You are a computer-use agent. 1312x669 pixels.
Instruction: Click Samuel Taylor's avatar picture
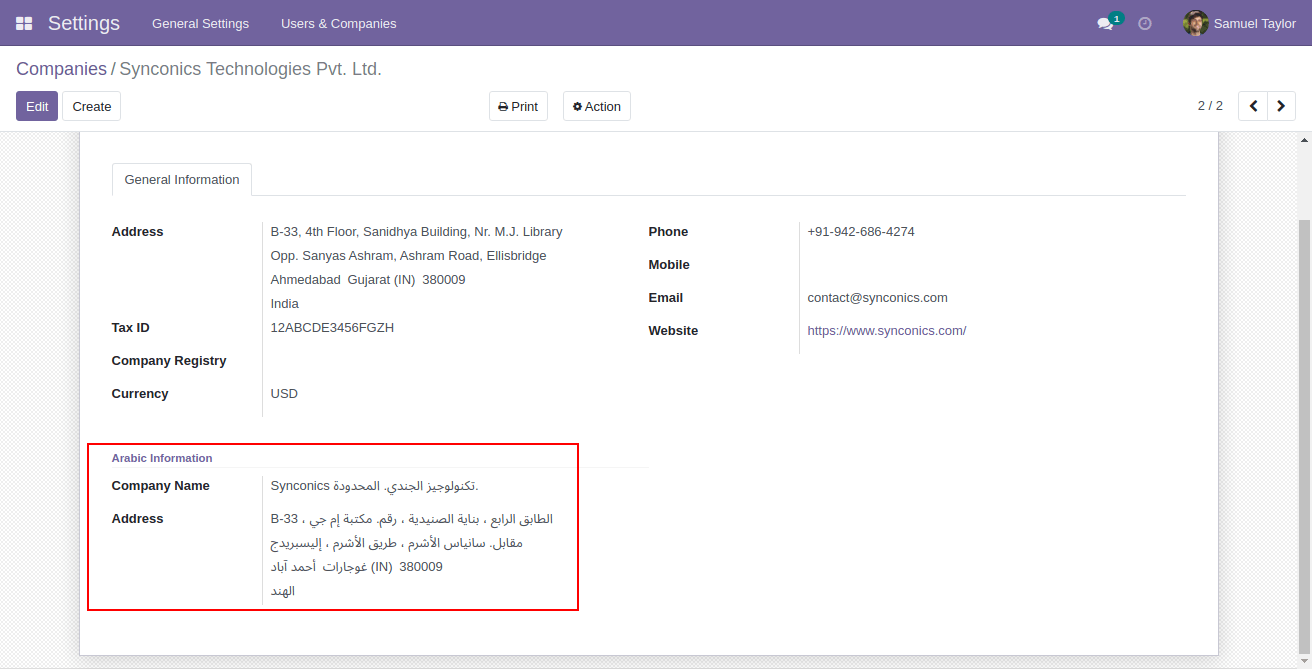[x=1195, y=23]
